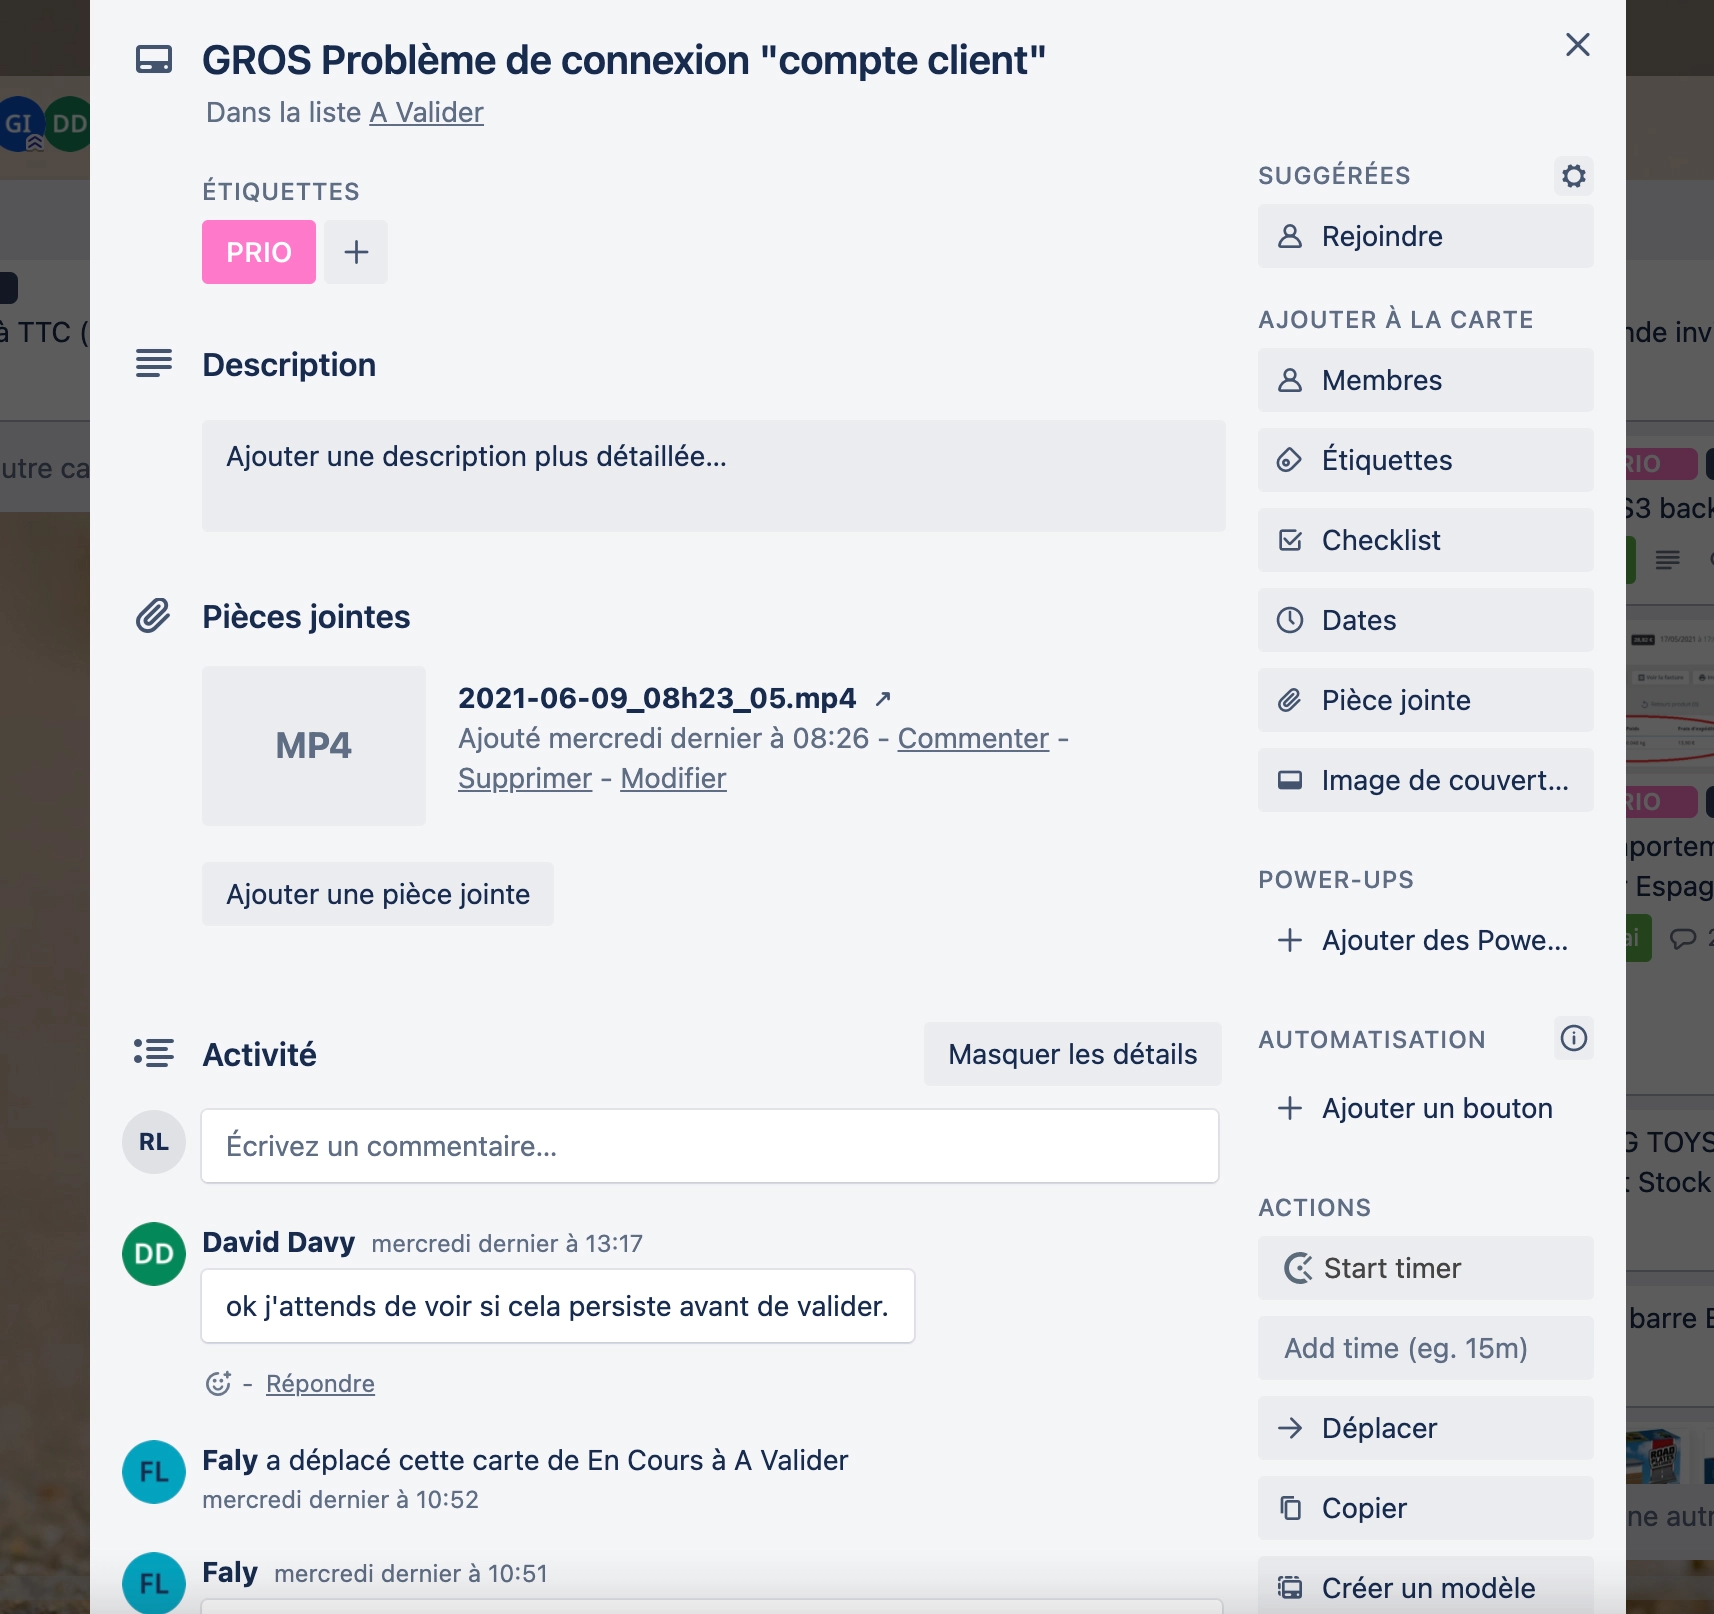The image size is (1714, 1614).
Task: Add a new label with plus icon
Action: pyautogui.click(x=356, y=252)
